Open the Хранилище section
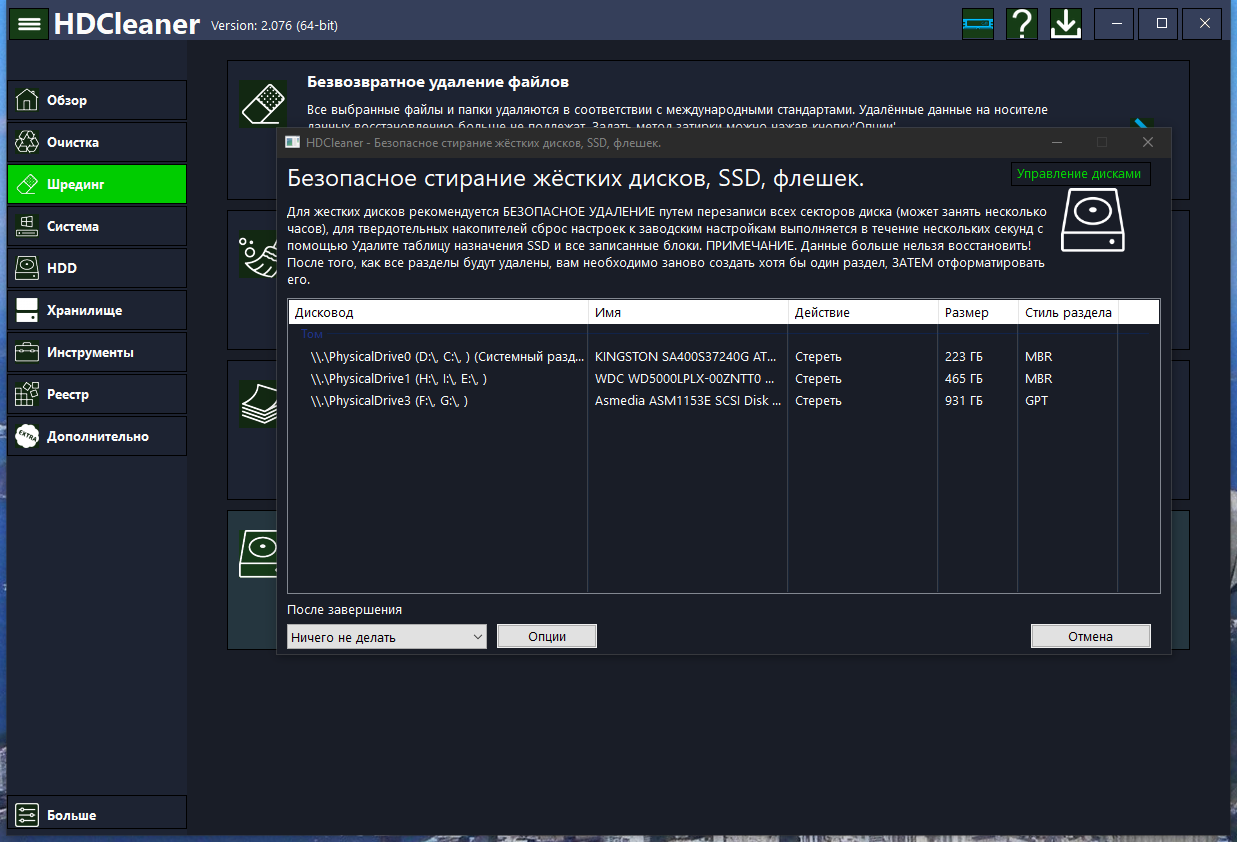This screenshot has width=1237, height=842. [x=97, y=310]
